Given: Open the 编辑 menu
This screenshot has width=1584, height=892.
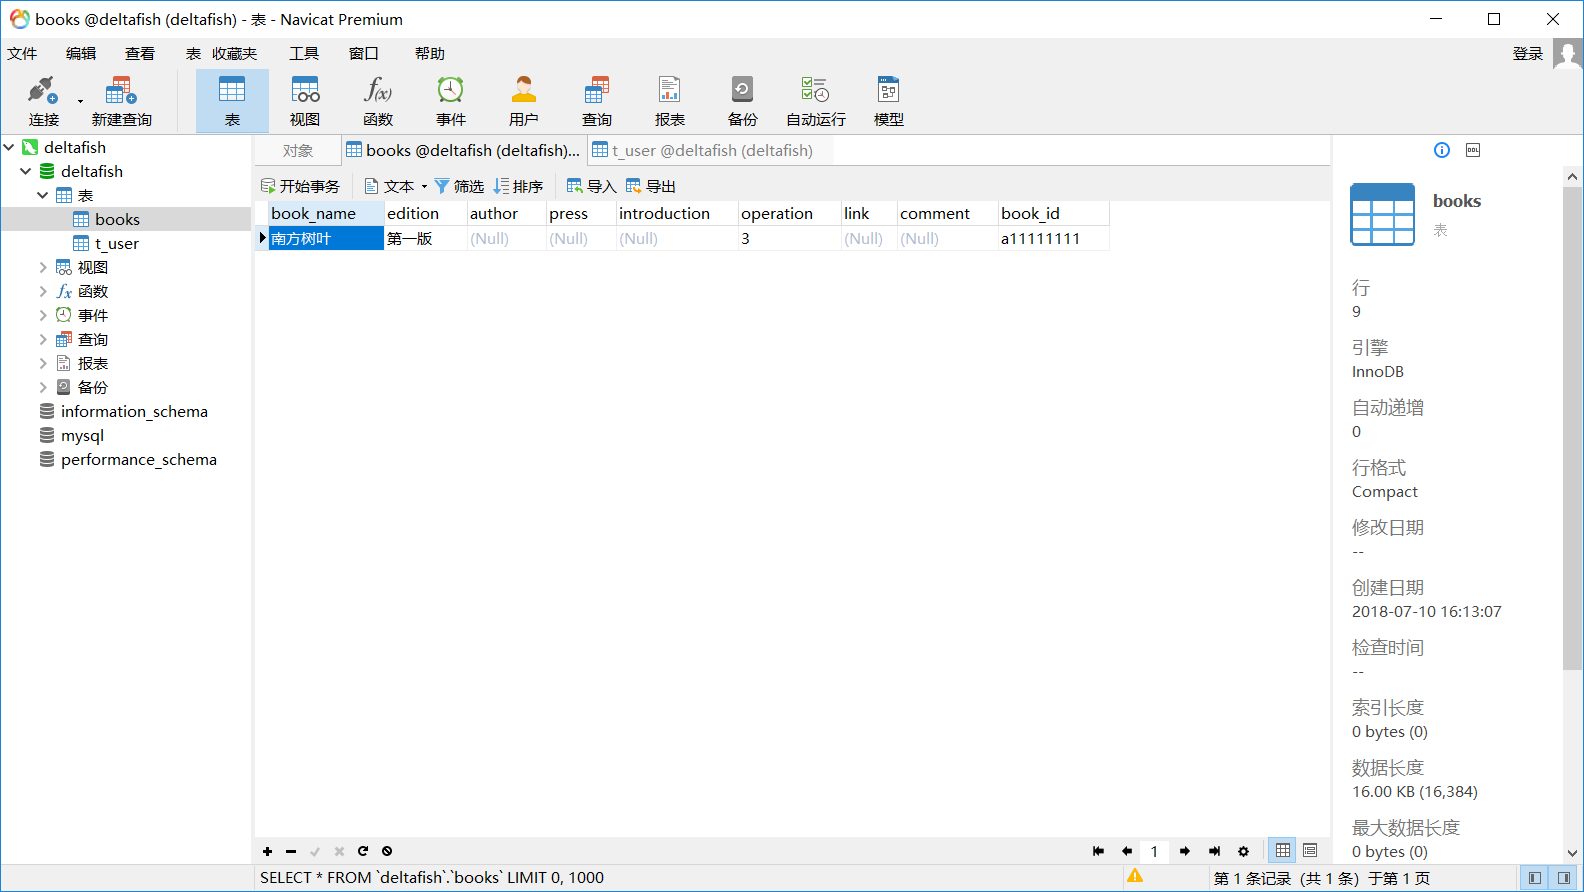Looking at the screenshot, I should pyautogui.click(x=81, y=54).
